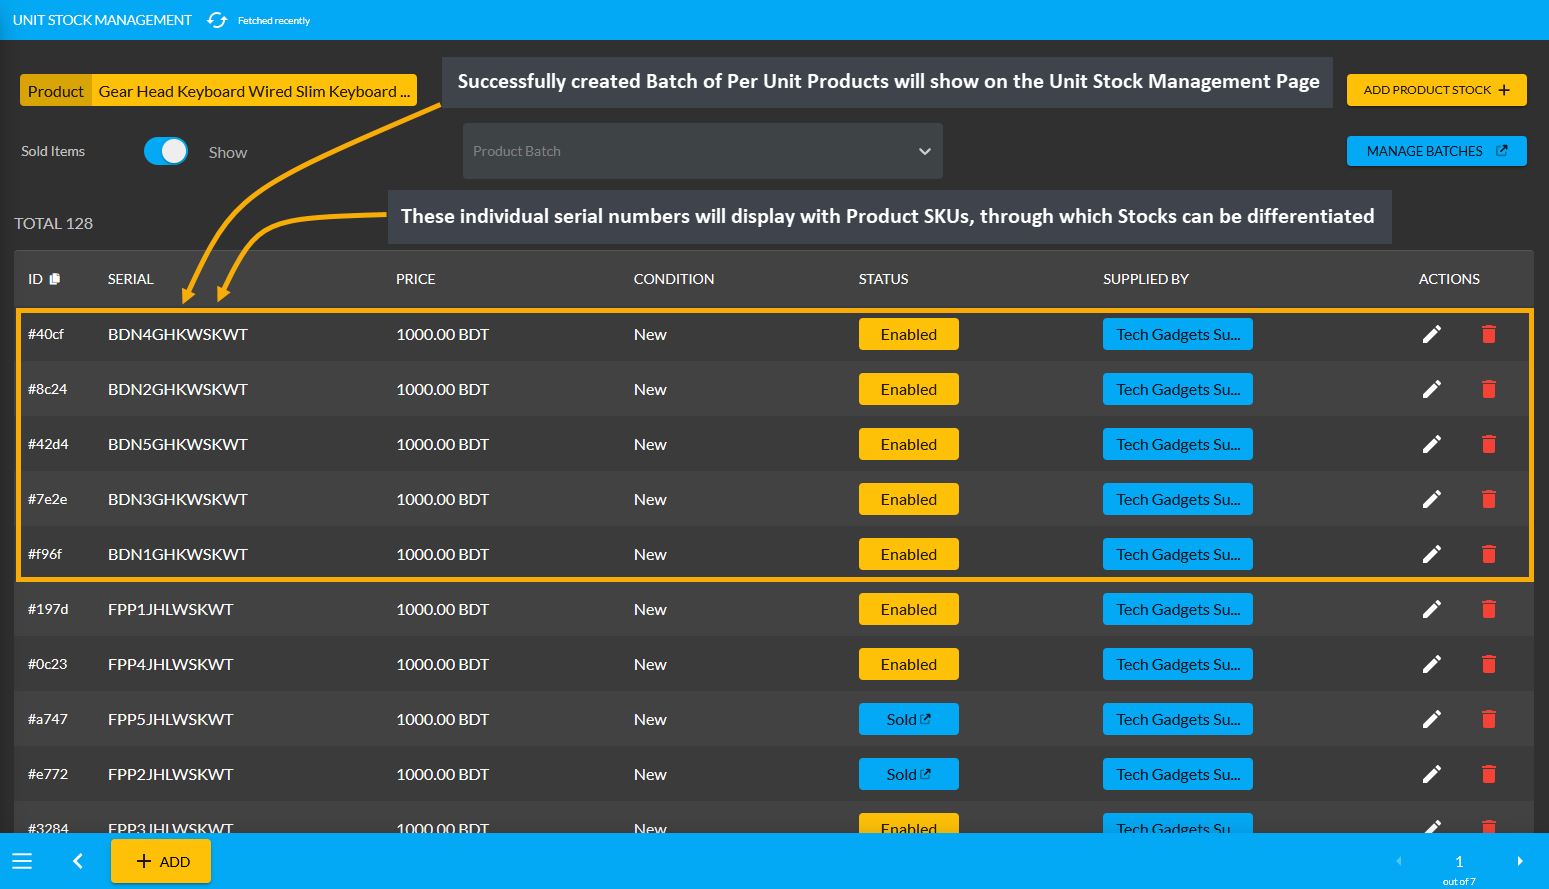Screen dimensions: 1549x889
Task: Select serial BDN5GHKWSKWT text
Action: [178, 444]
